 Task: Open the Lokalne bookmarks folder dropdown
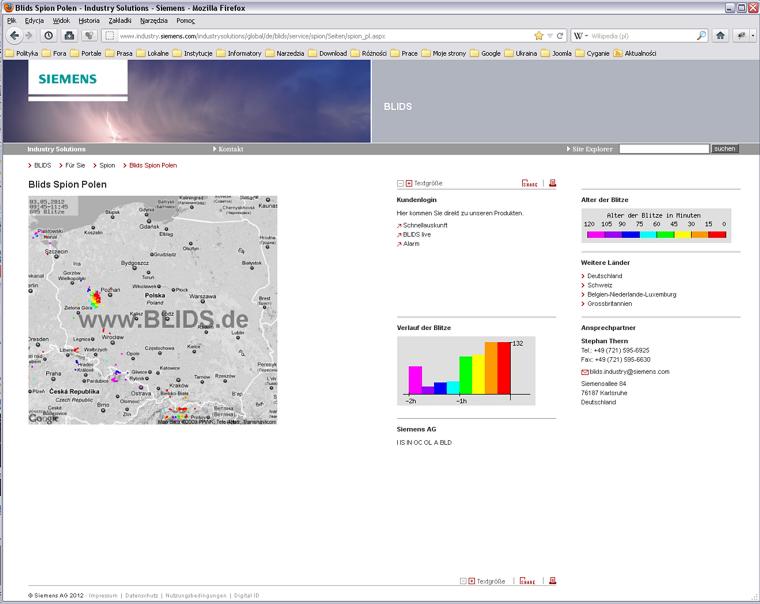pos(153,53)
